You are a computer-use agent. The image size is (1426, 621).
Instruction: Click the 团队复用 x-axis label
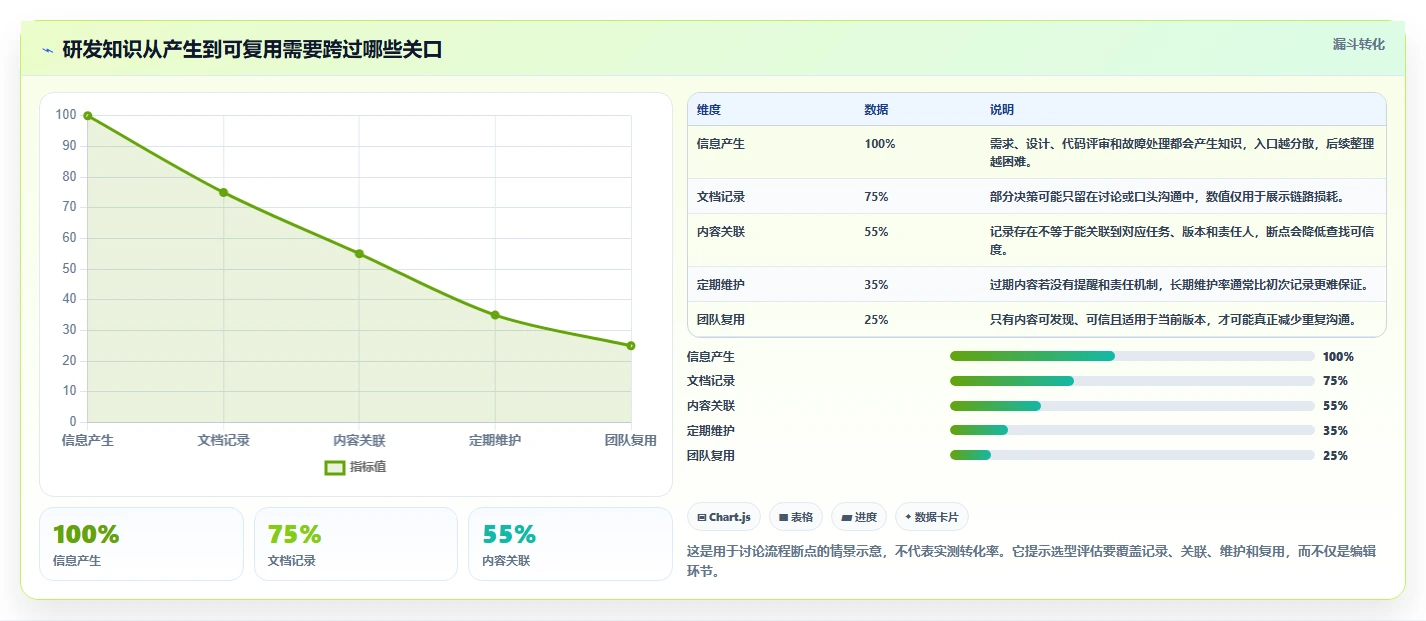[631, 440]
